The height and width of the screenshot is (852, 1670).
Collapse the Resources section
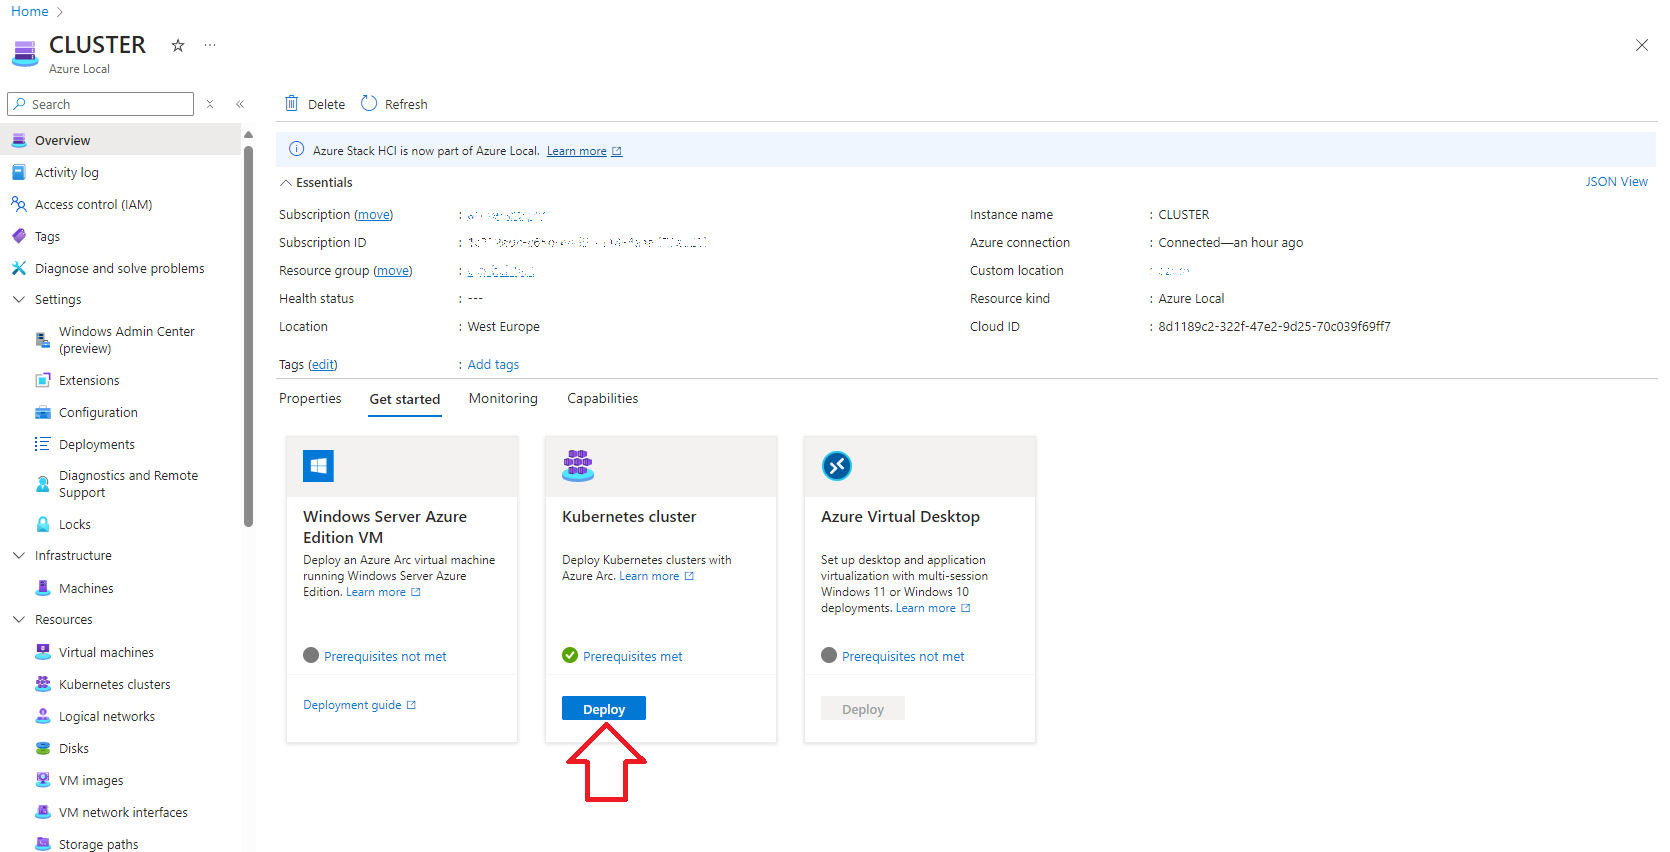click(18, 619)
